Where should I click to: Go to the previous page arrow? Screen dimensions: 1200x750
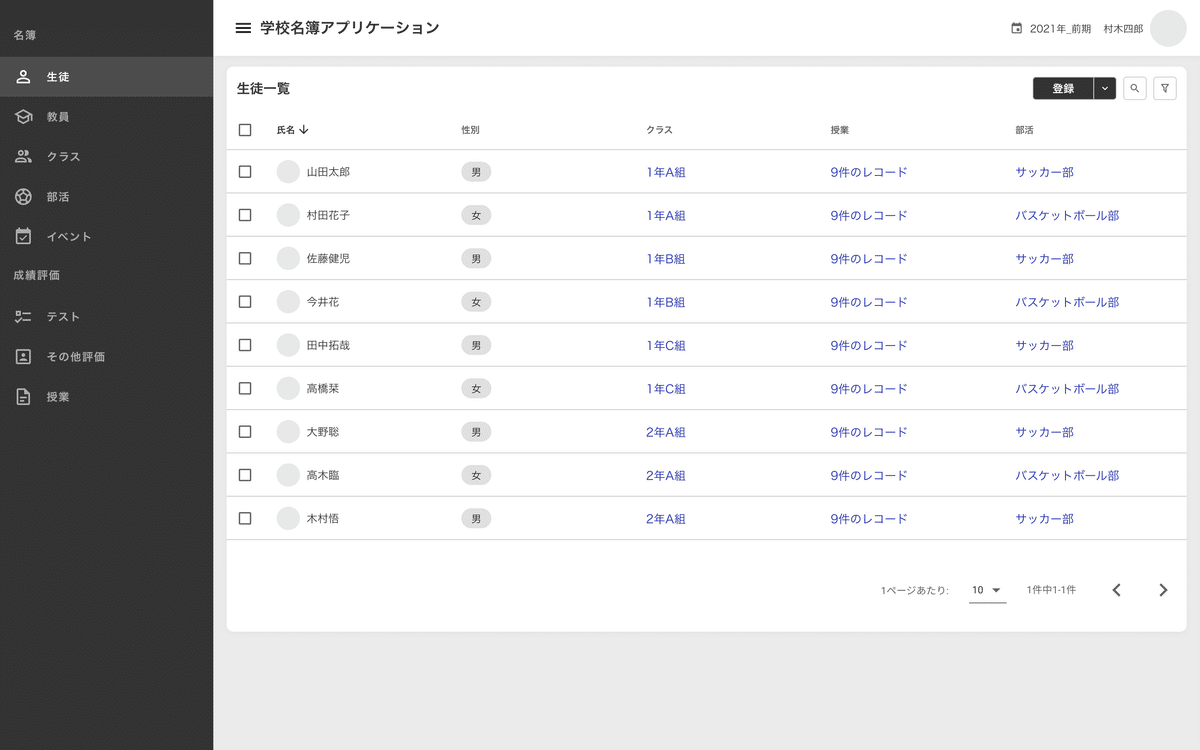point(1117,590)
